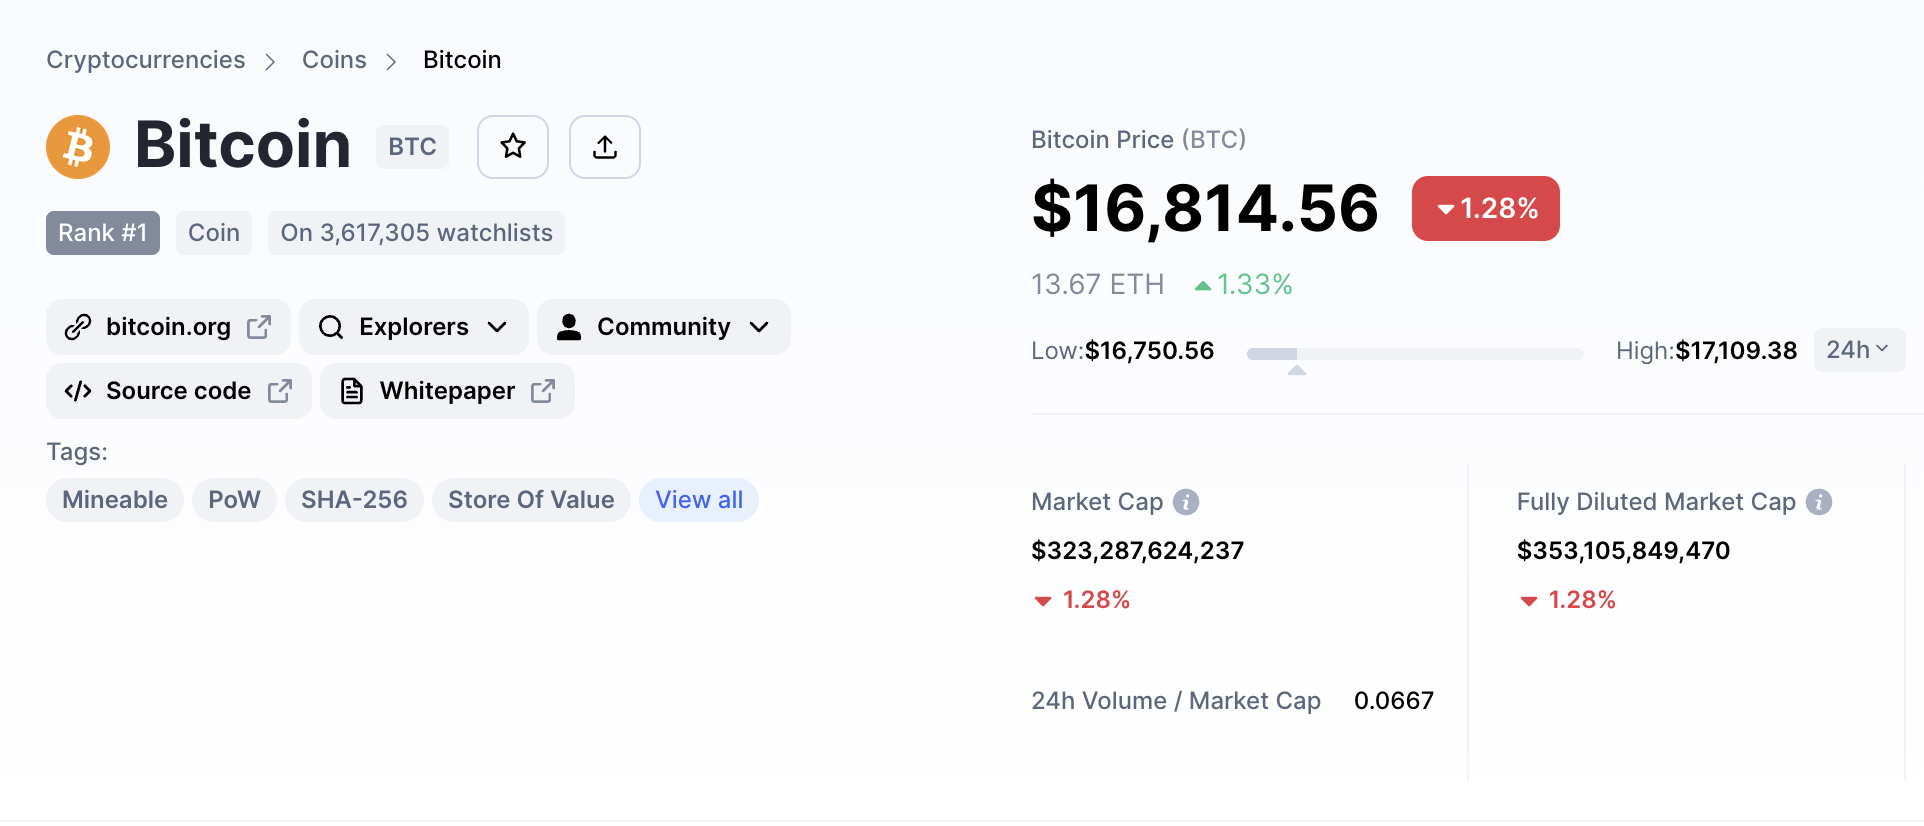Open the 24h time range dropdown
This screenshot has width=1924, height=826.
pyautogui.click(x=1858, y=350)
